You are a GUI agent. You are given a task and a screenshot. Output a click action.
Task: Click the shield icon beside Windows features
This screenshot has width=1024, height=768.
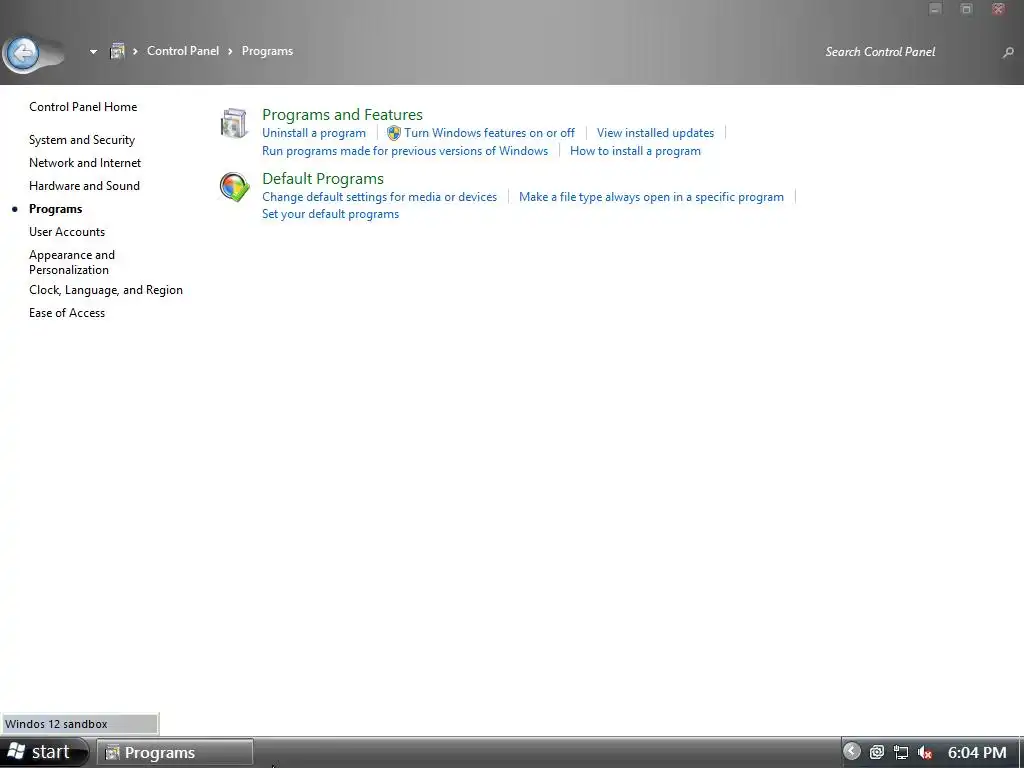pyautogui.click(x=394, y=133)
